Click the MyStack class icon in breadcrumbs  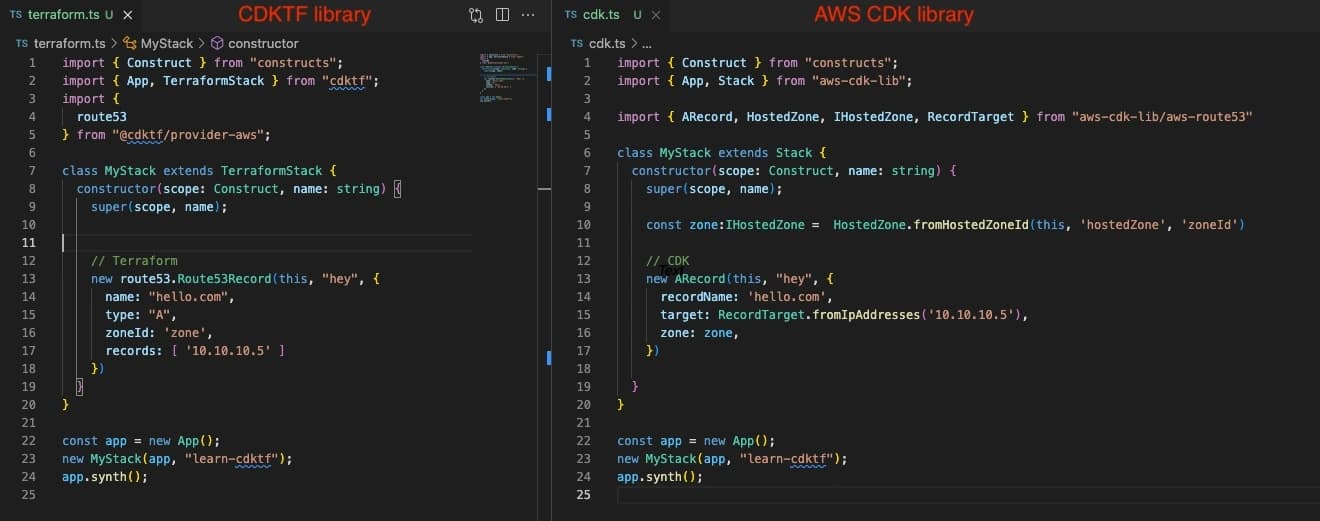130,43
